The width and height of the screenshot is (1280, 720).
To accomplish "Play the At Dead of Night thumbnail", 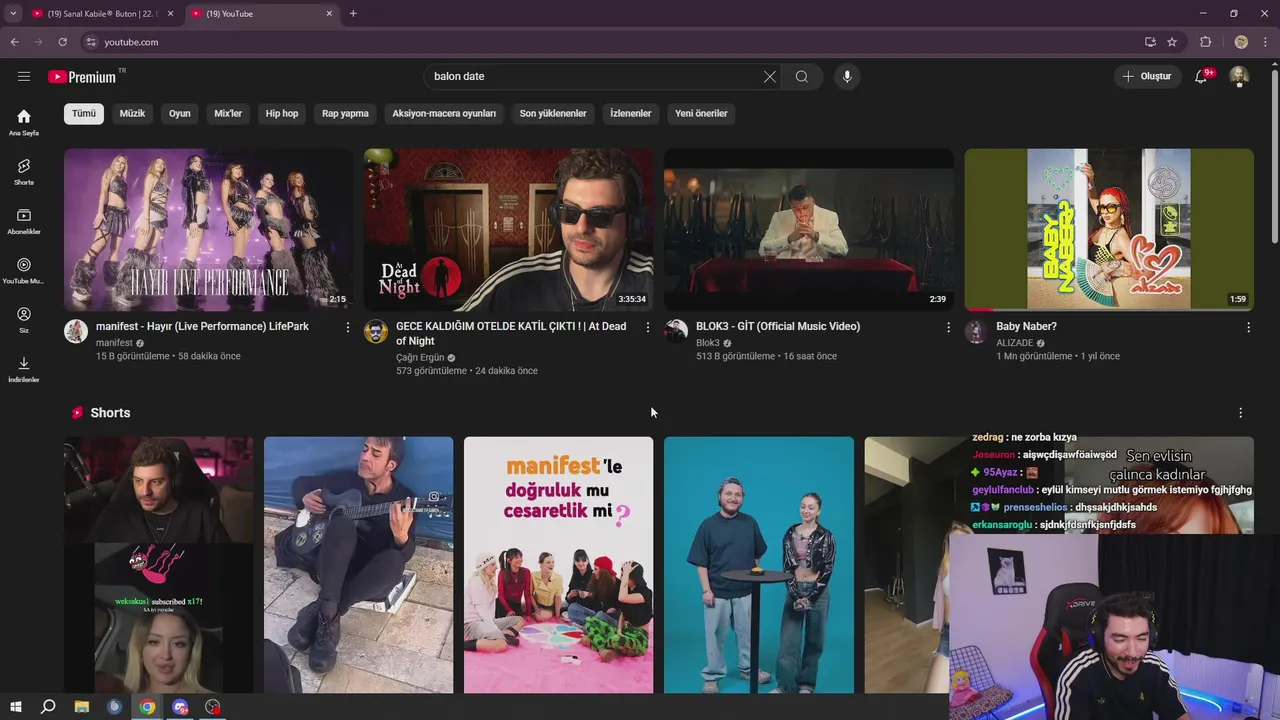I will pos(508,230).
